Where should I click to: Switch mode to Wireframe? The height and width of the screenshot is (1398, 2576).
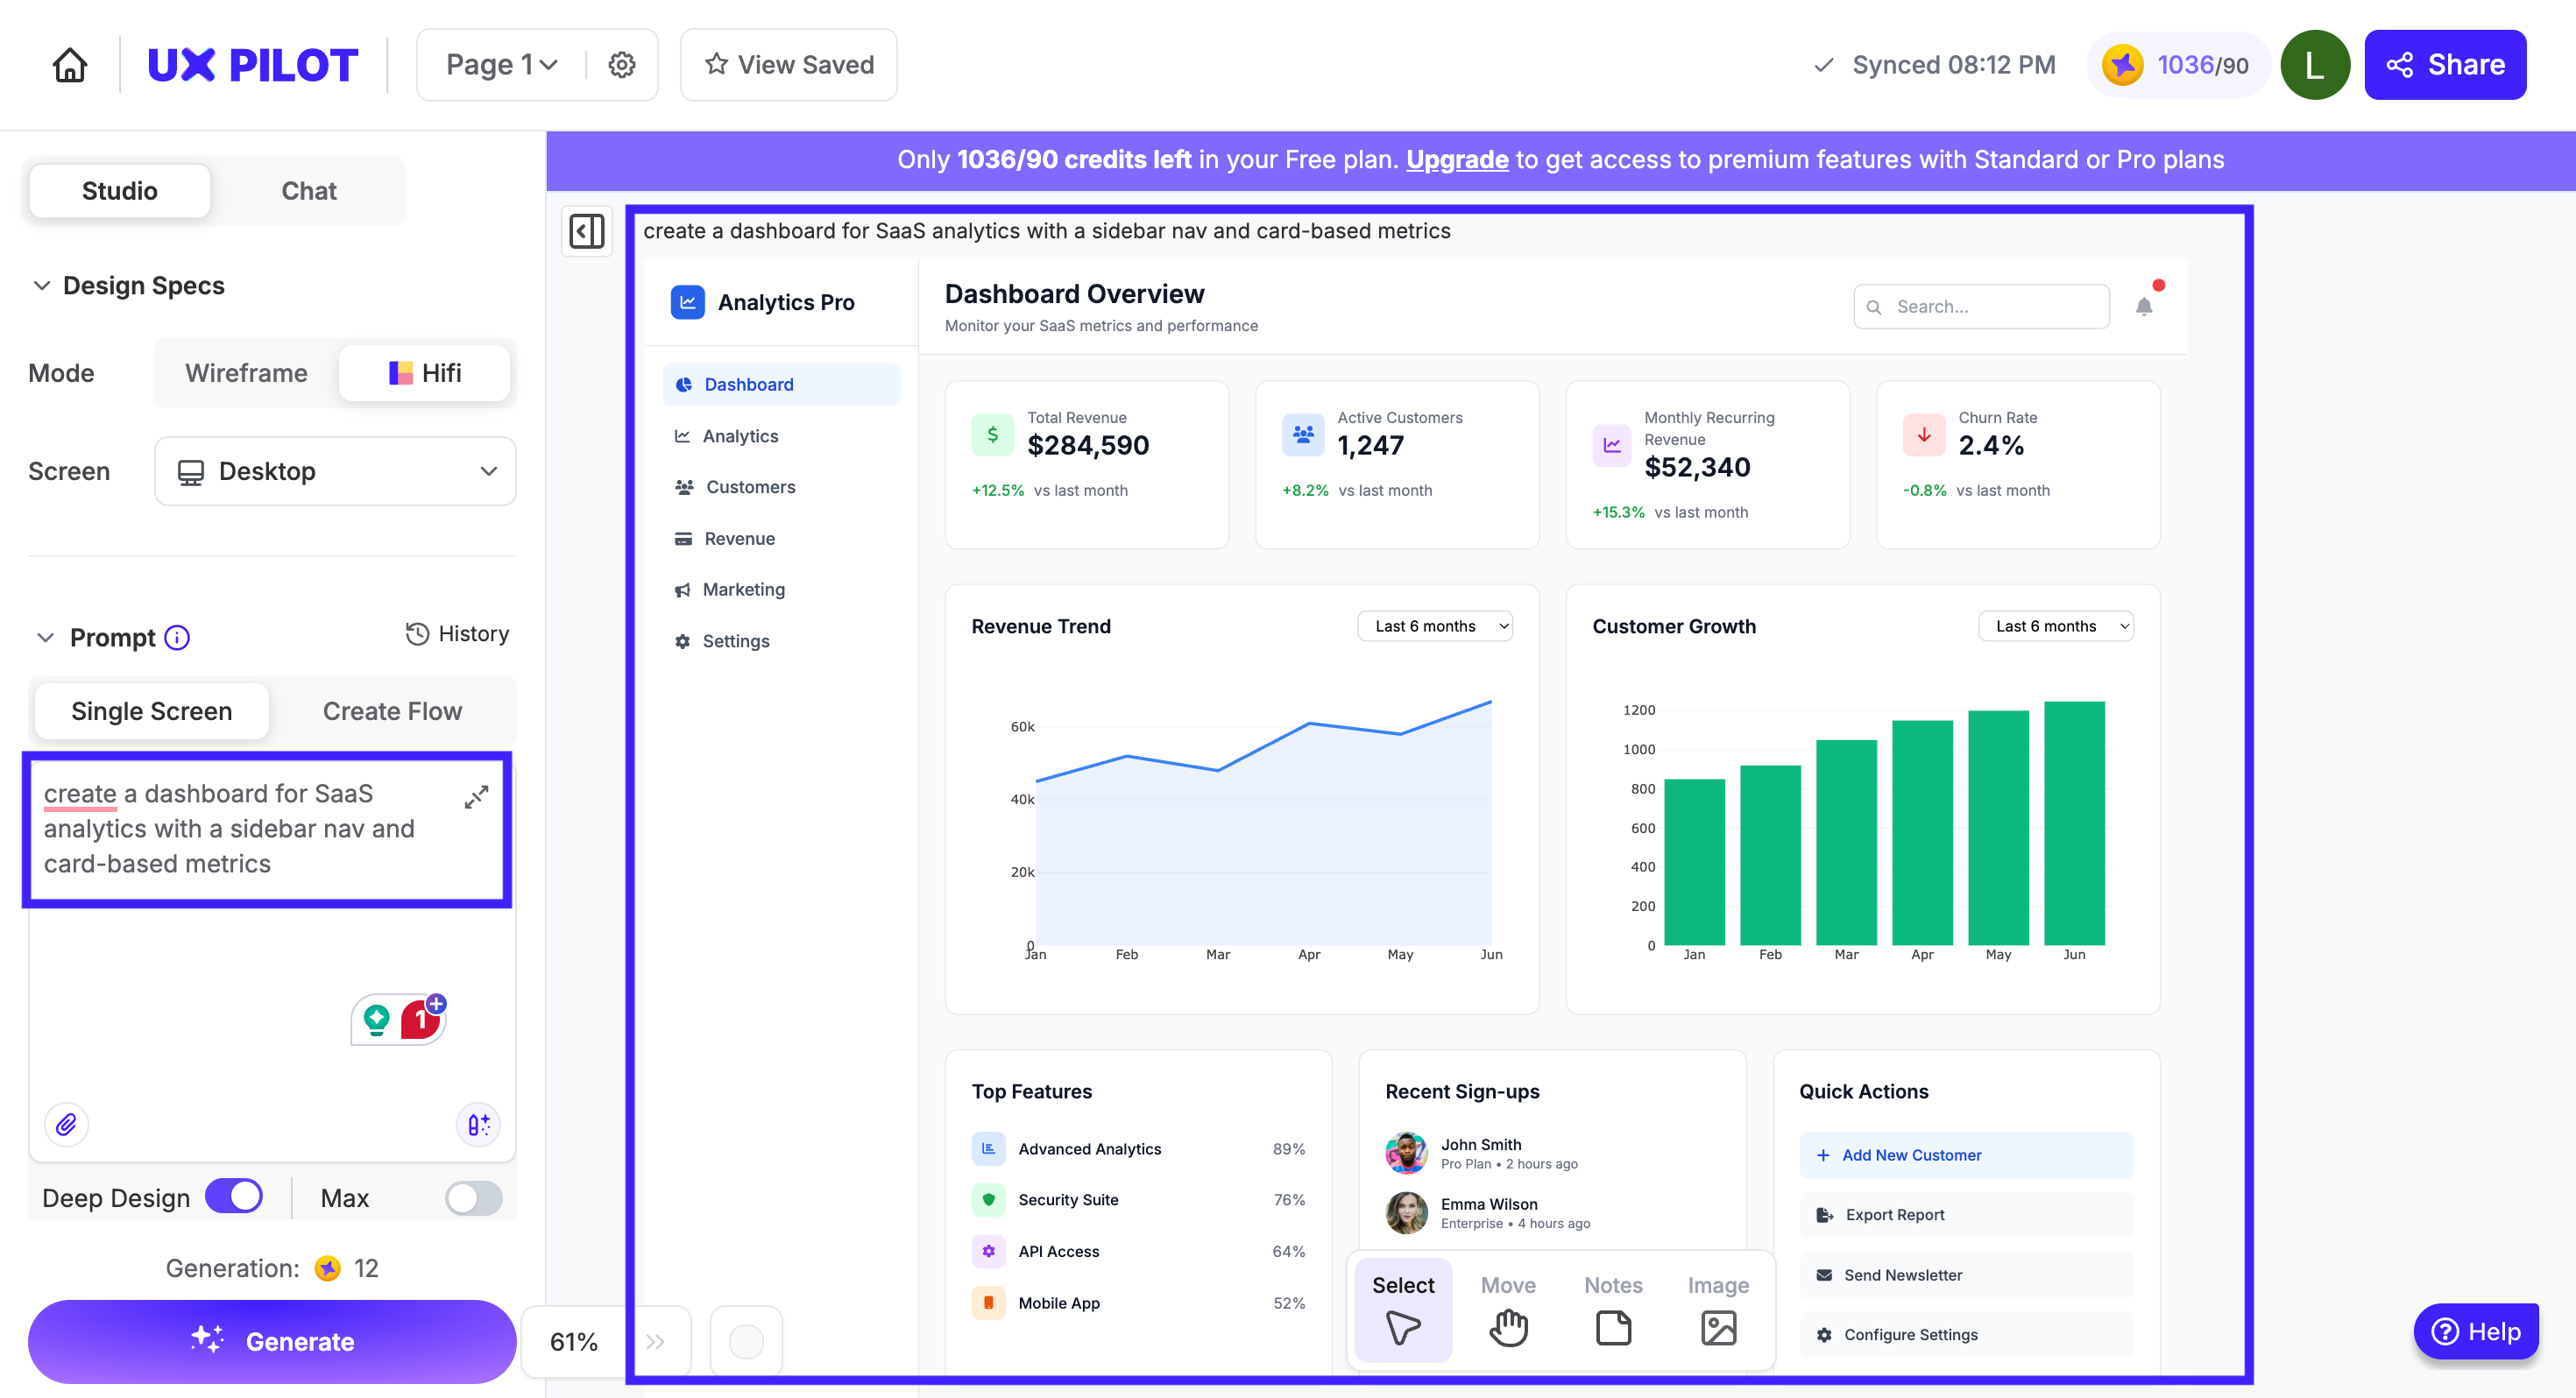click(x=246, y=373)
